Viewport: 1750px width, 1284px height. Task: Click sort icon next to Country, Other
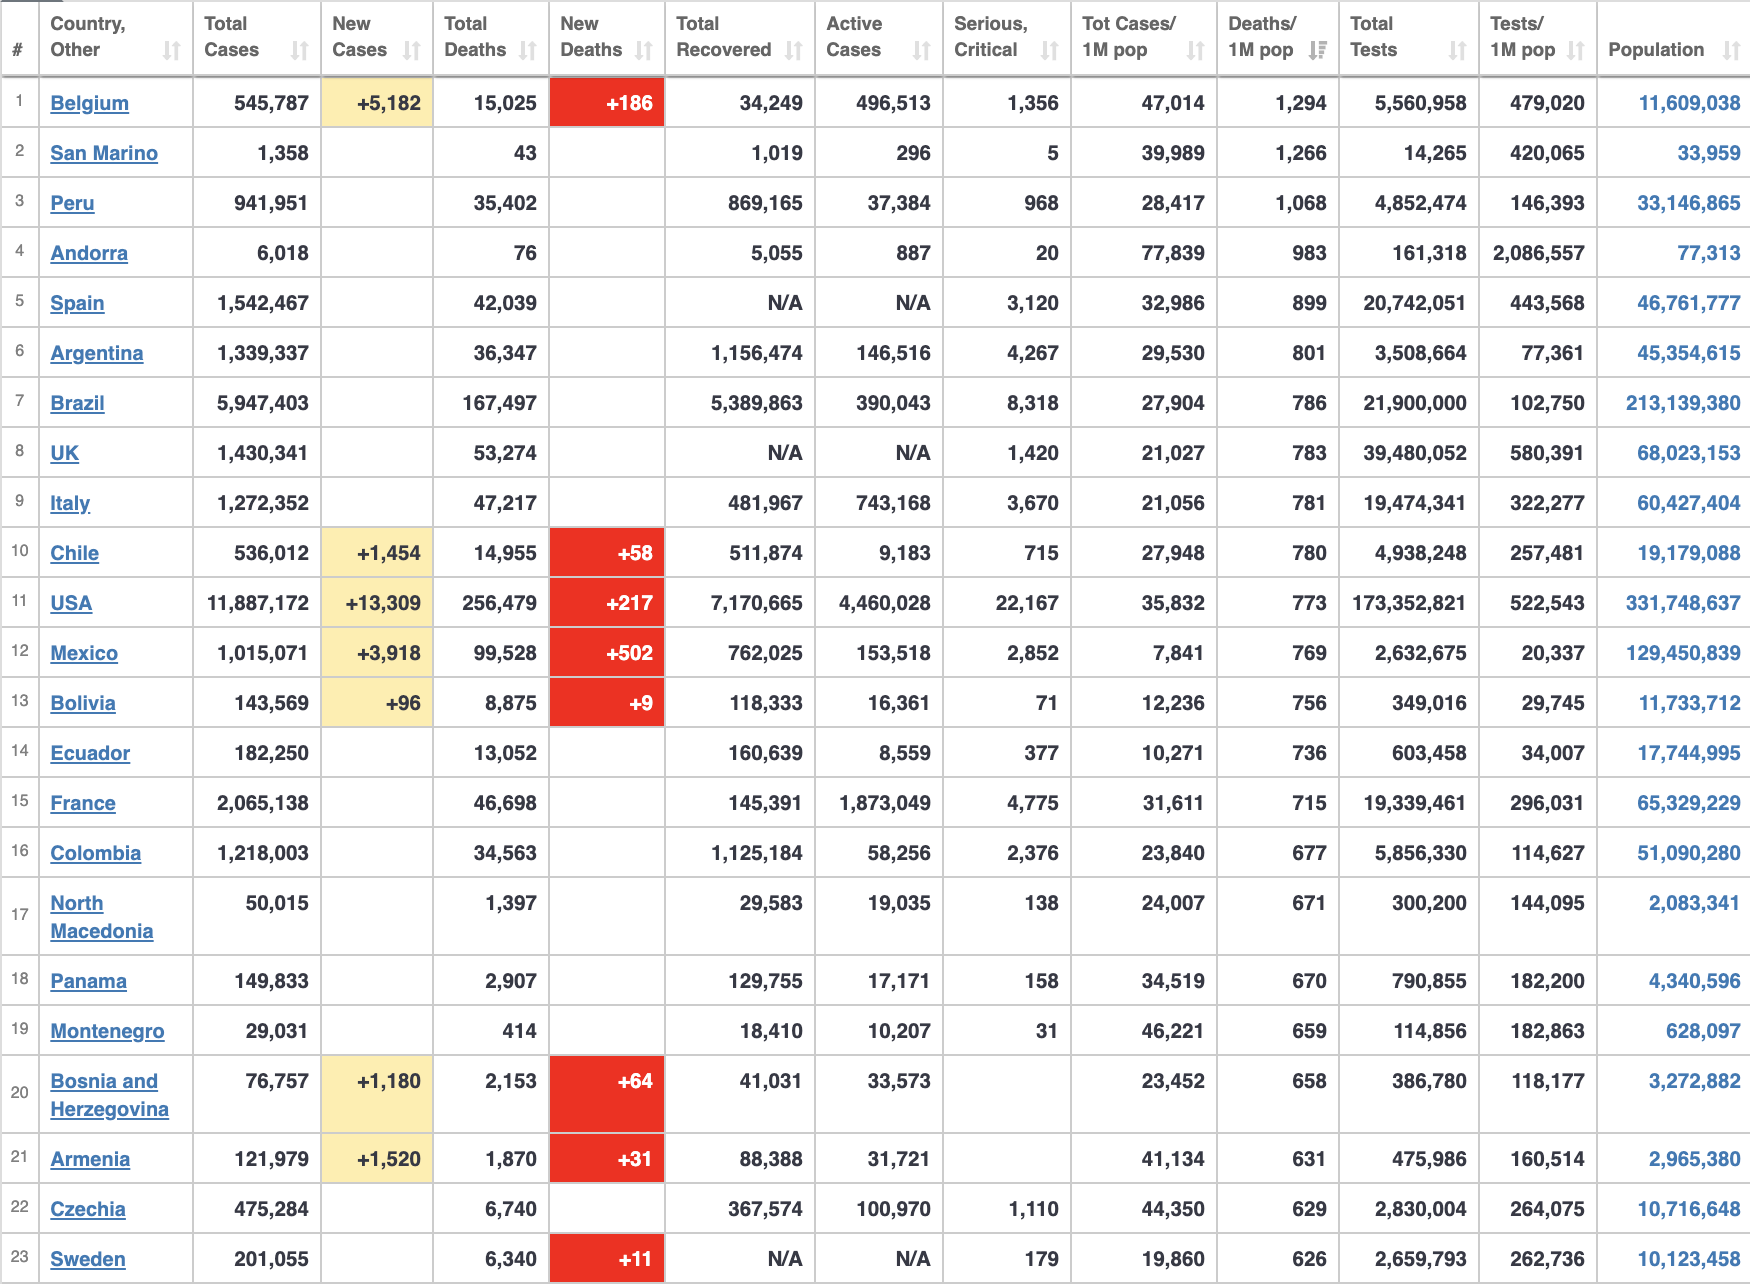click(171, 50)
